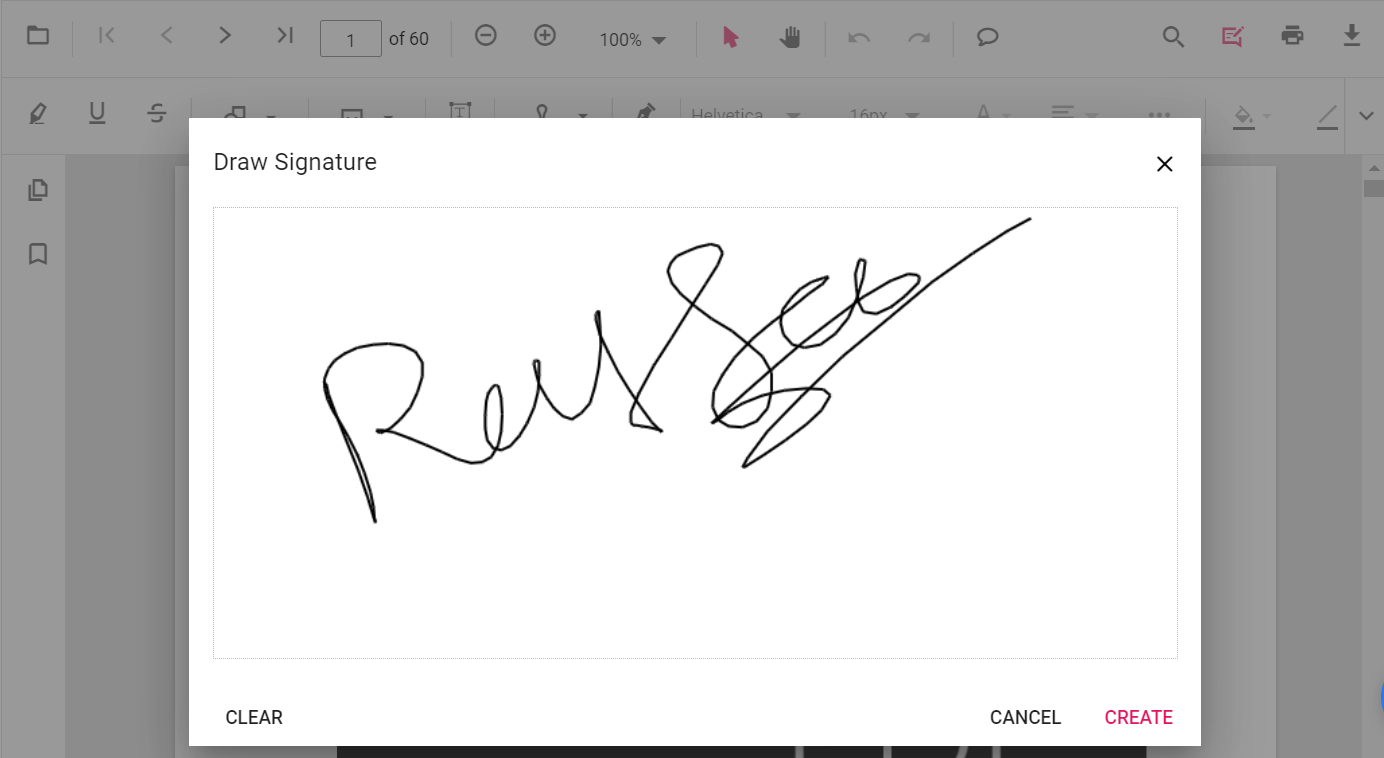
Task: Jump to the last page
Action: 285,37
